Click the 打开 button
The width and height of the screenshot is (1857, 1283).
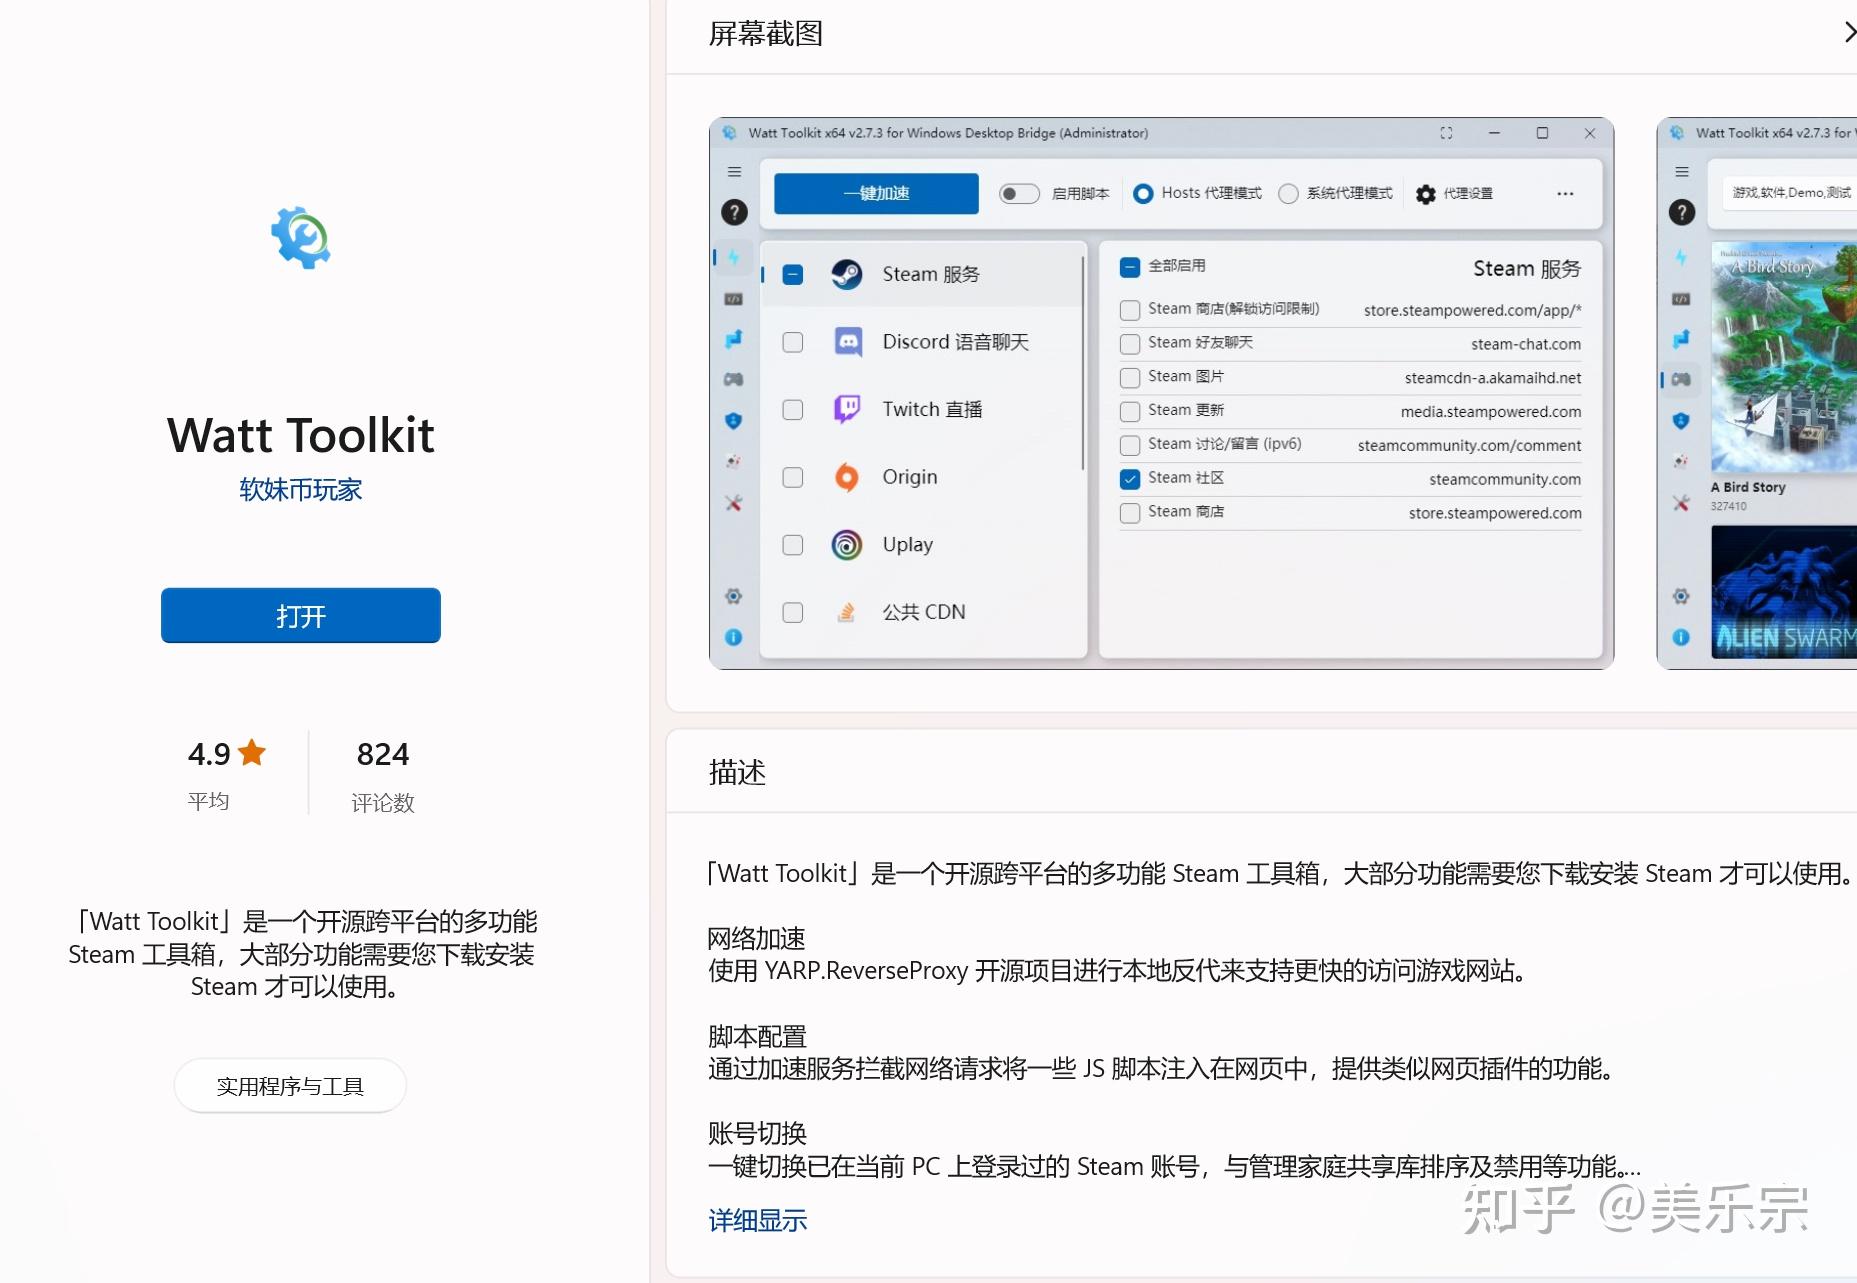[301, 615]
